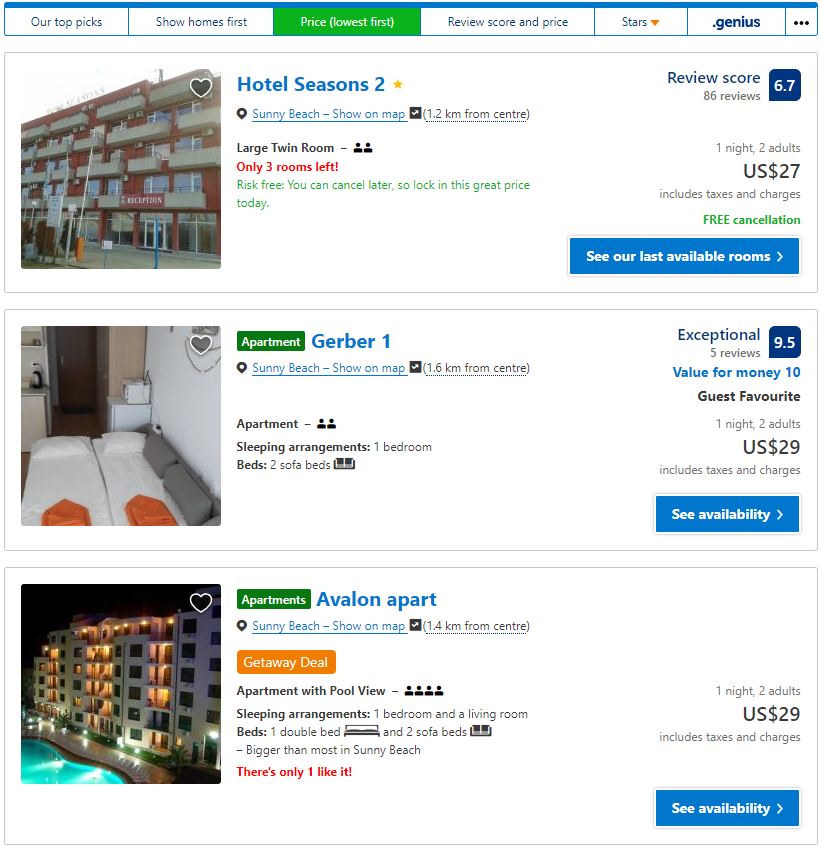
Task: Click the map icon beside Hotel Seasons 2 link
Action: [415, 113]
